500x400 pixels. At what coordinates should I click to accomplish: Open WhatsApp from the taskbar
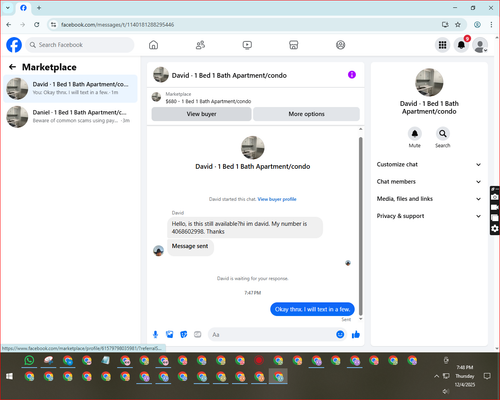(29, 361)
